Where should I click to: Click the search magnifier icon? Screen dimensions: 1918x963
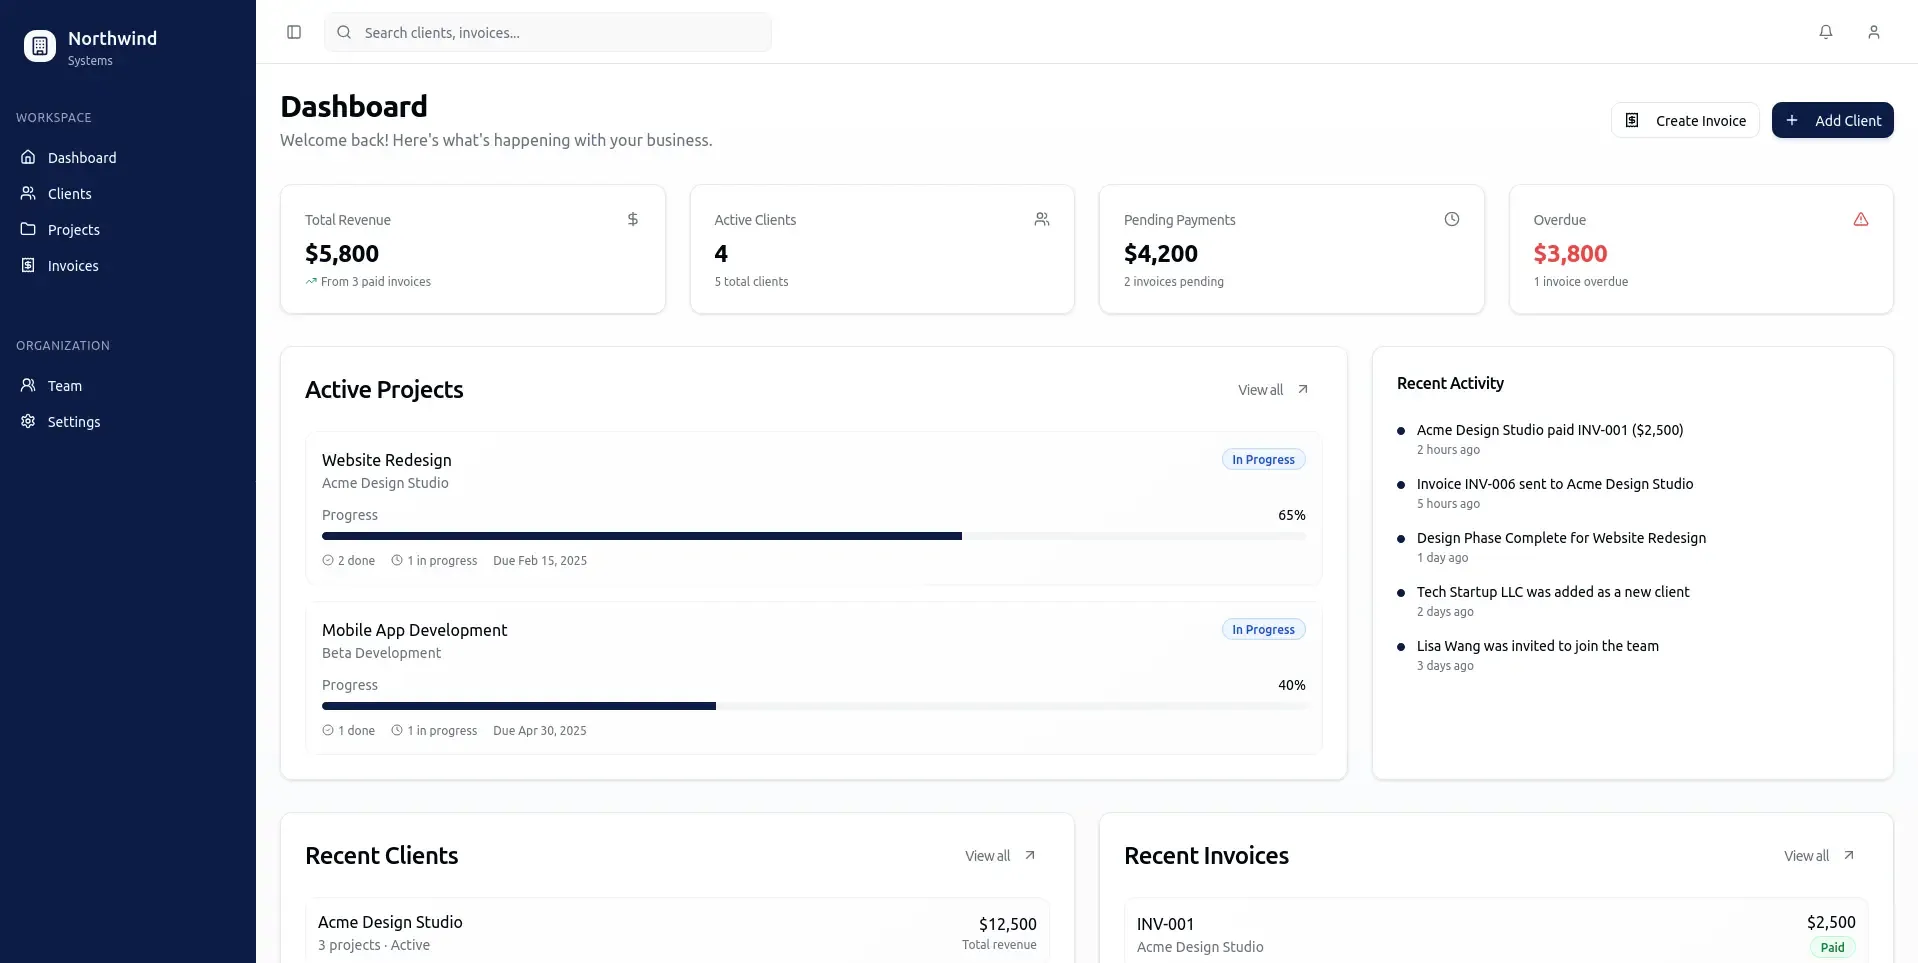(344, 32)
